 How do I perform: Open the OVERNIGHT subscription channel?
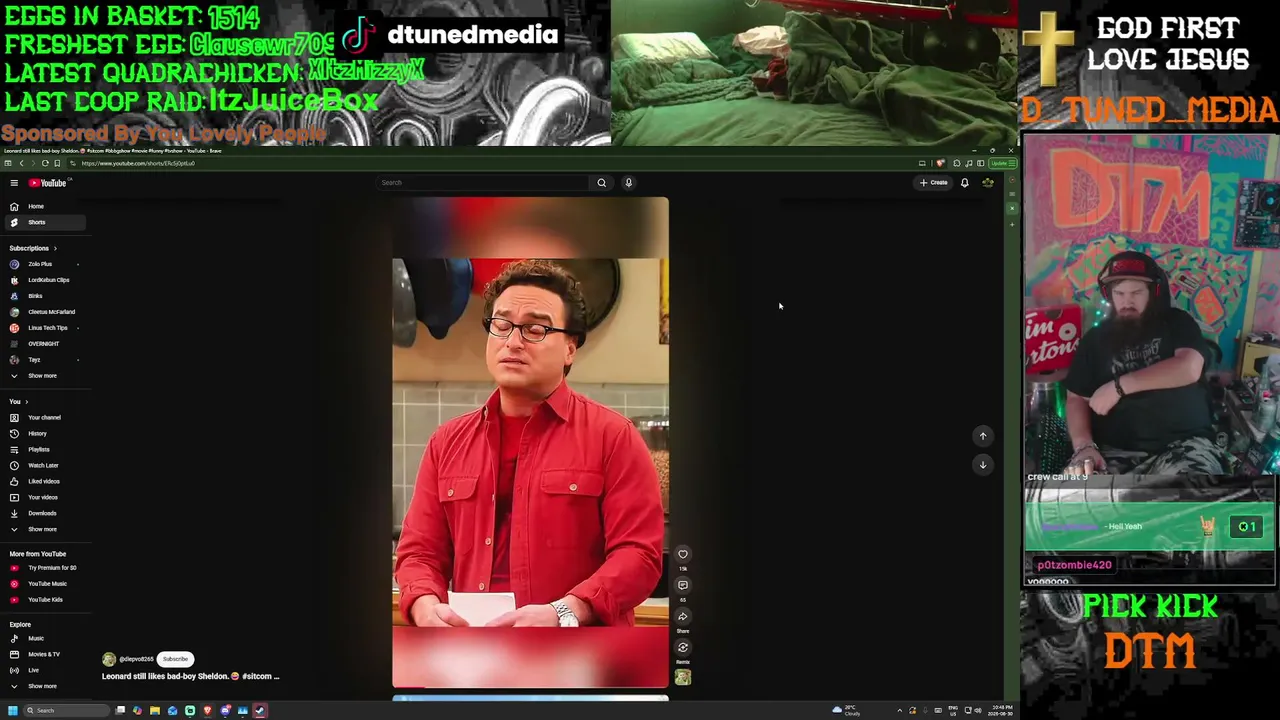tap(45, 344)
